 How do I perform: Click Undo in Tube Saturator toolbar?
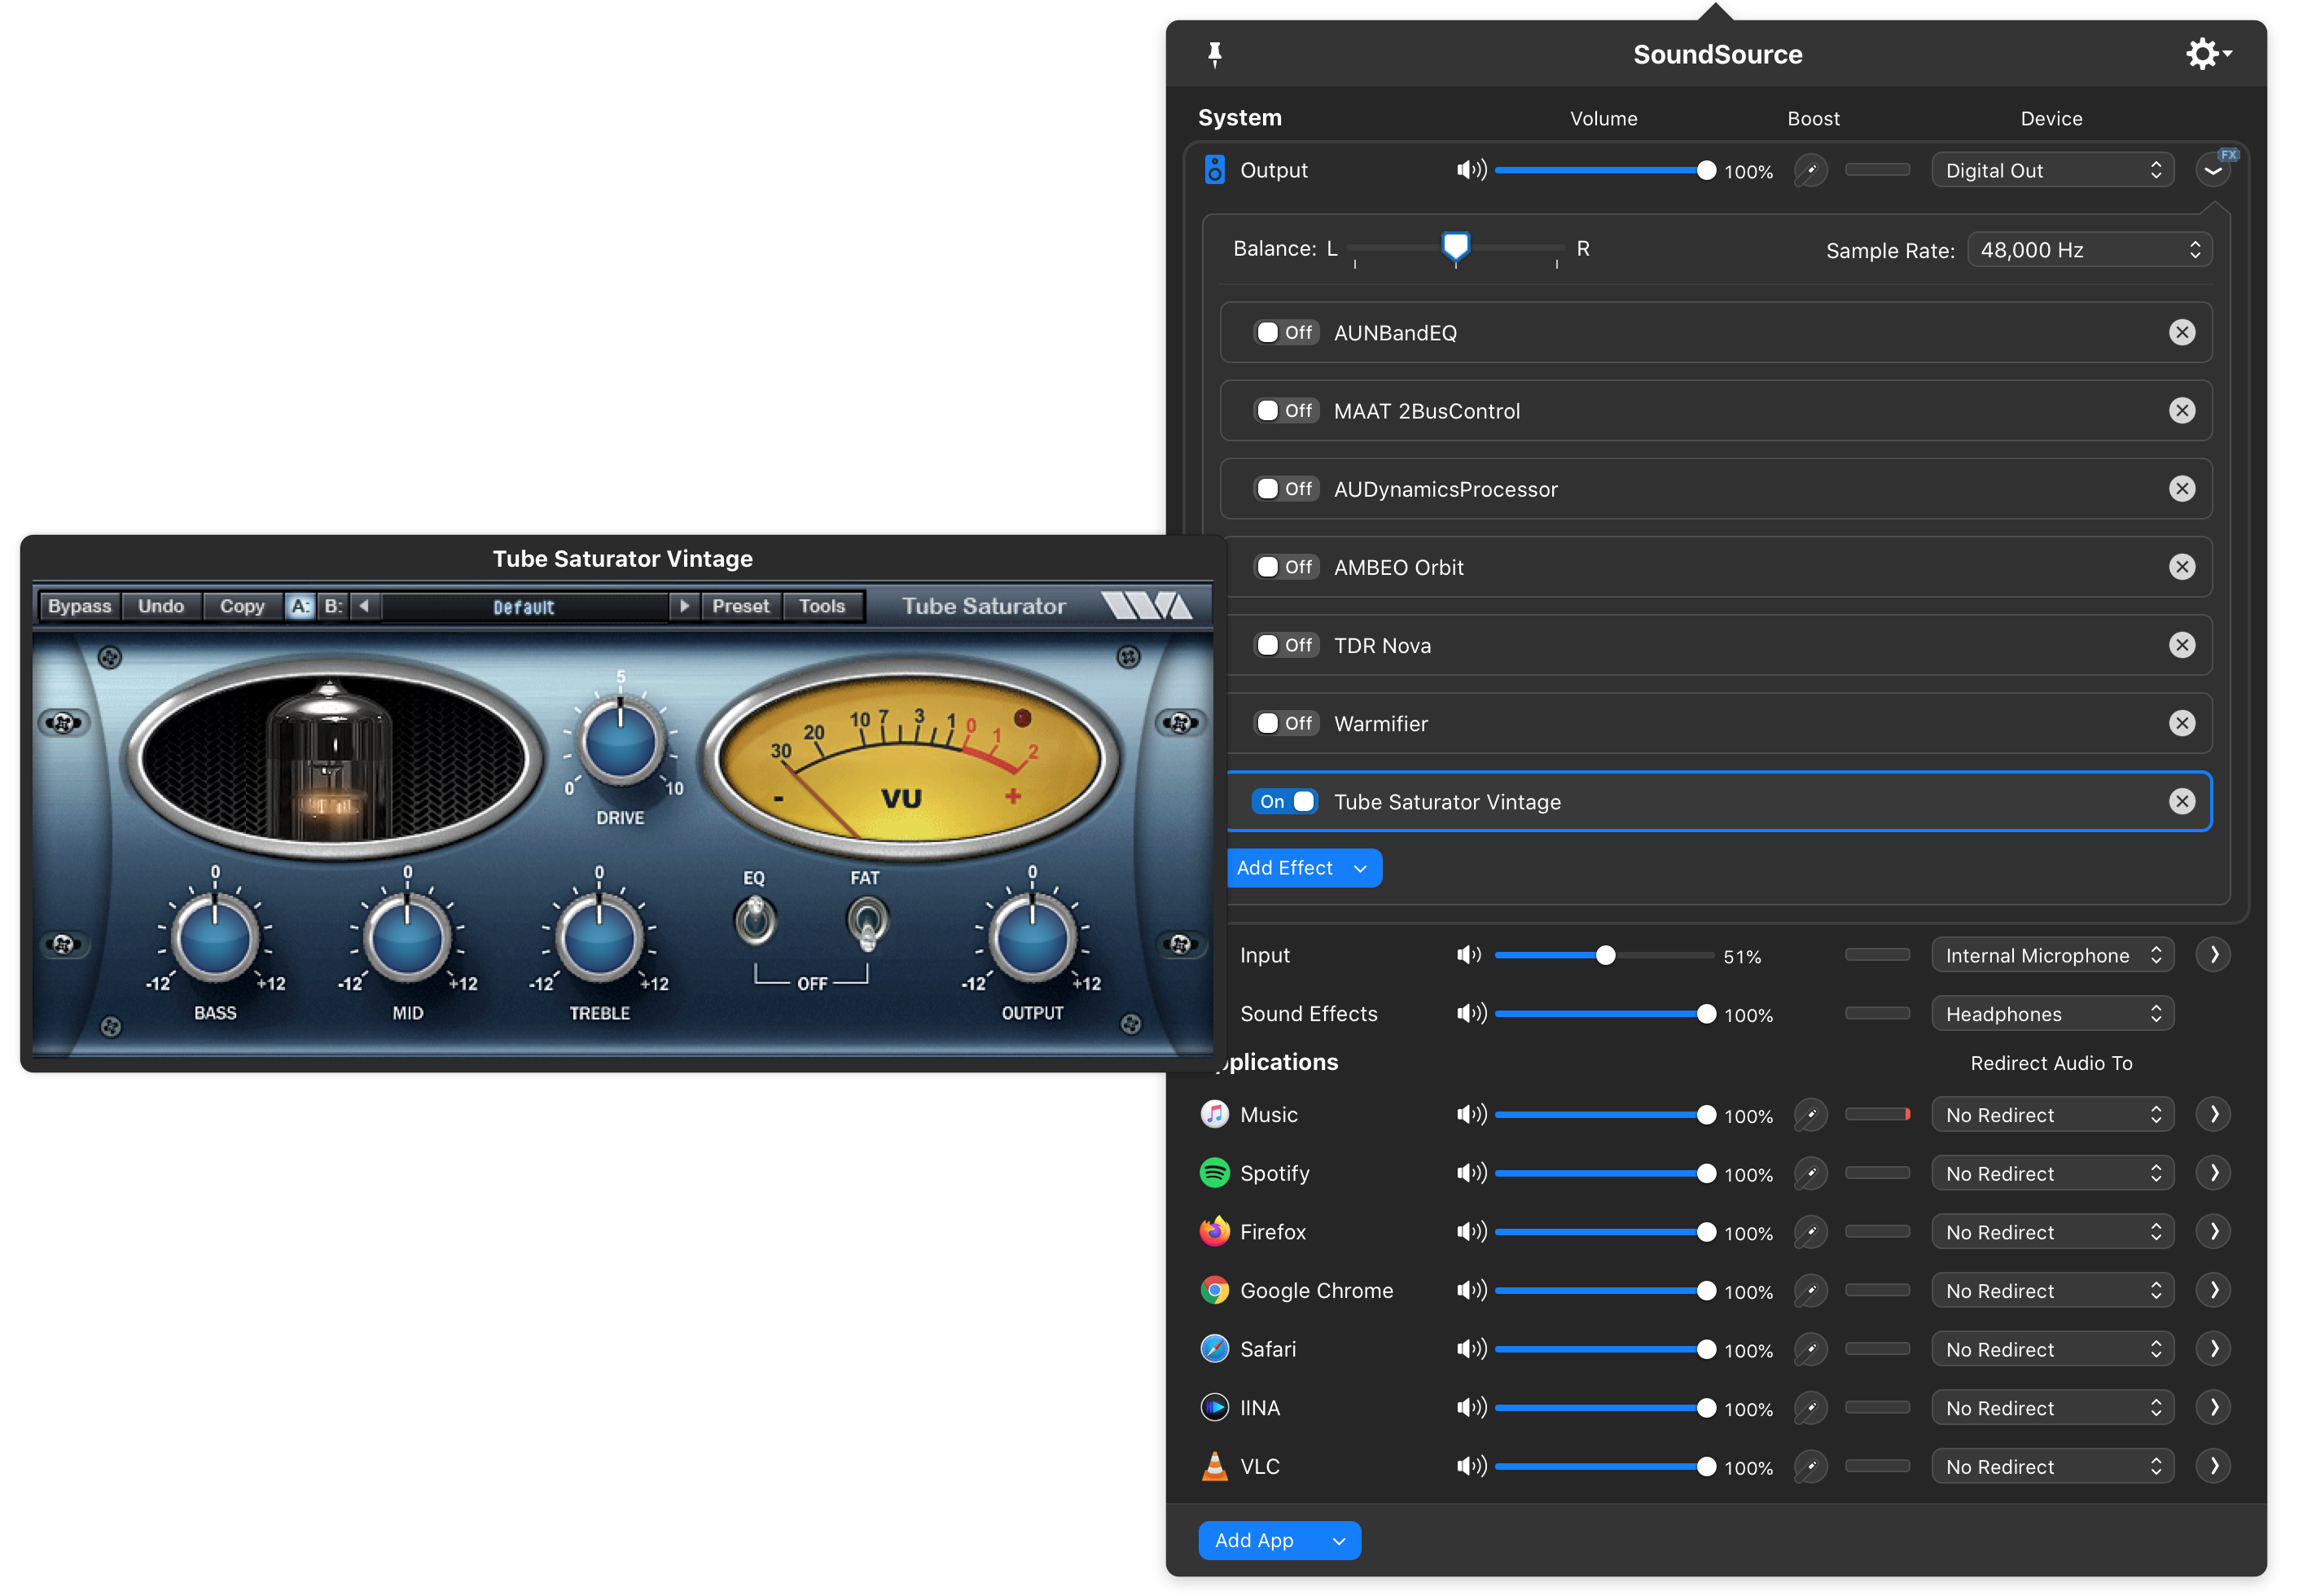click(161, 606)
